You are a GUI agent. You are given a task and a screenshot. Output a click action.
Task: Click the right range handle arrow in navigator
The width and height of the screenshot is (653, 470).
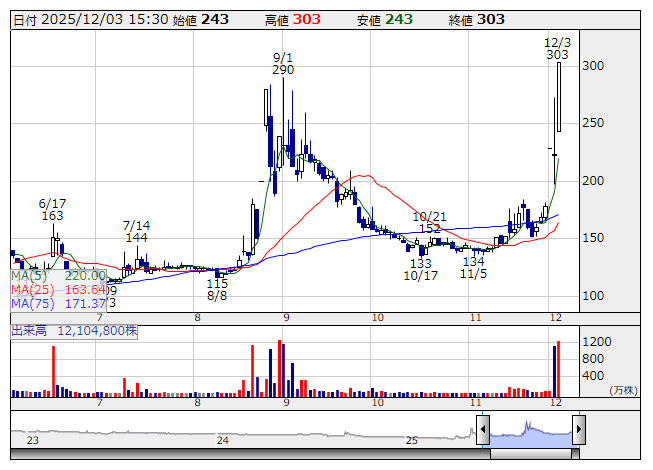[578, 430]
